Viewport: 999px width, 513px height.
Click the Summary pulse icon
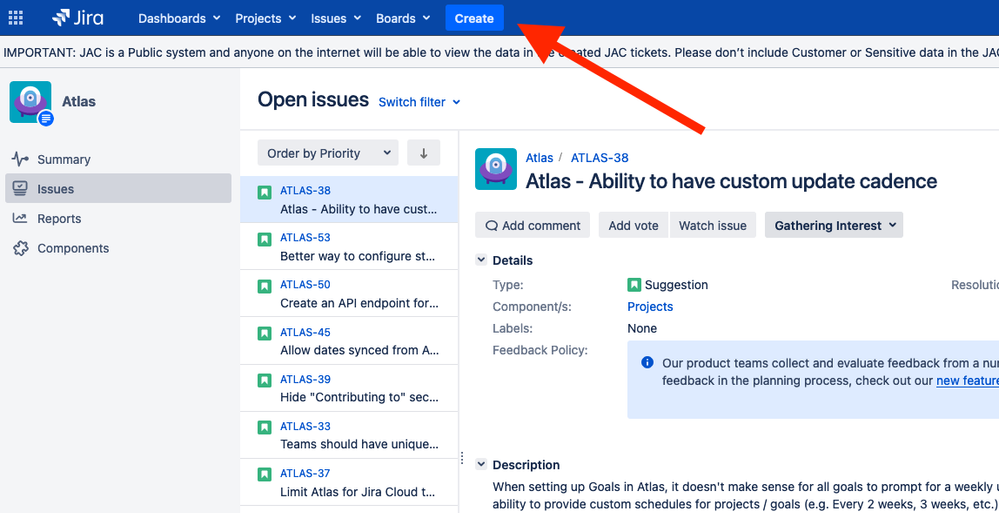point(20,159)
